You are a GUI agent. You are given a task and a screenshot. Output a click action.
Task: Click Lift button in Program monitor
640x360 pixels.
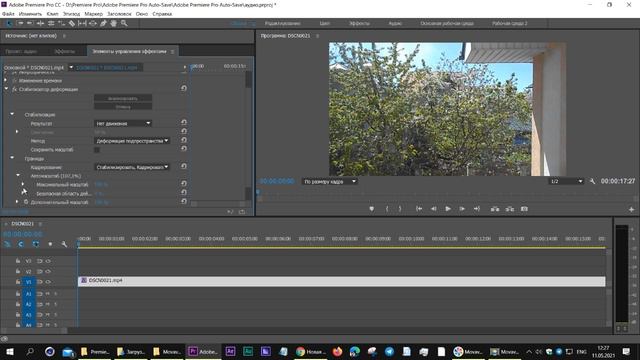click(495, 209)
